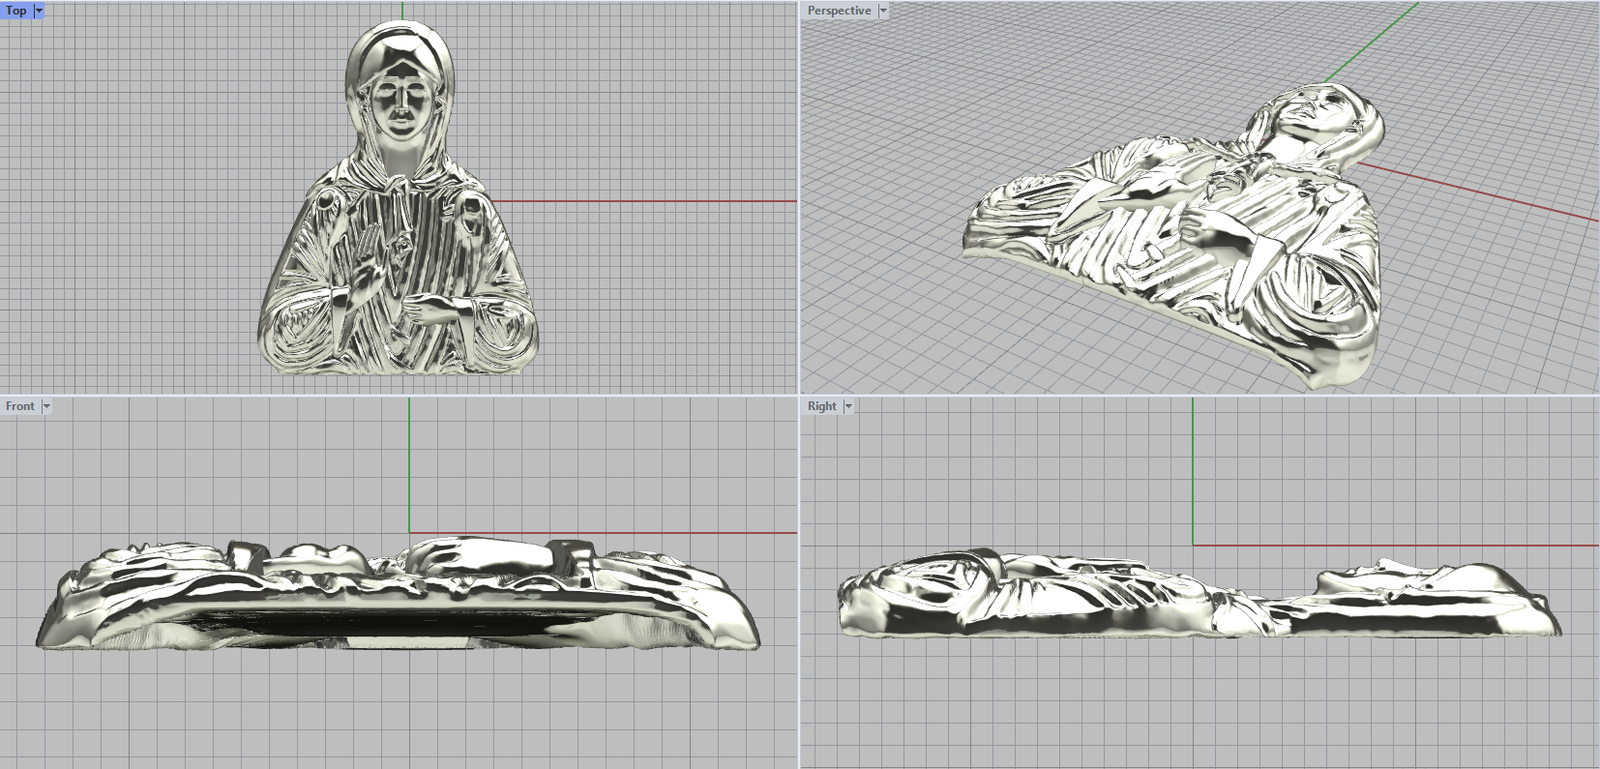1600x769 pixels.
Task: Click the Perspective viewport title label
Action: tap(839, 11)
